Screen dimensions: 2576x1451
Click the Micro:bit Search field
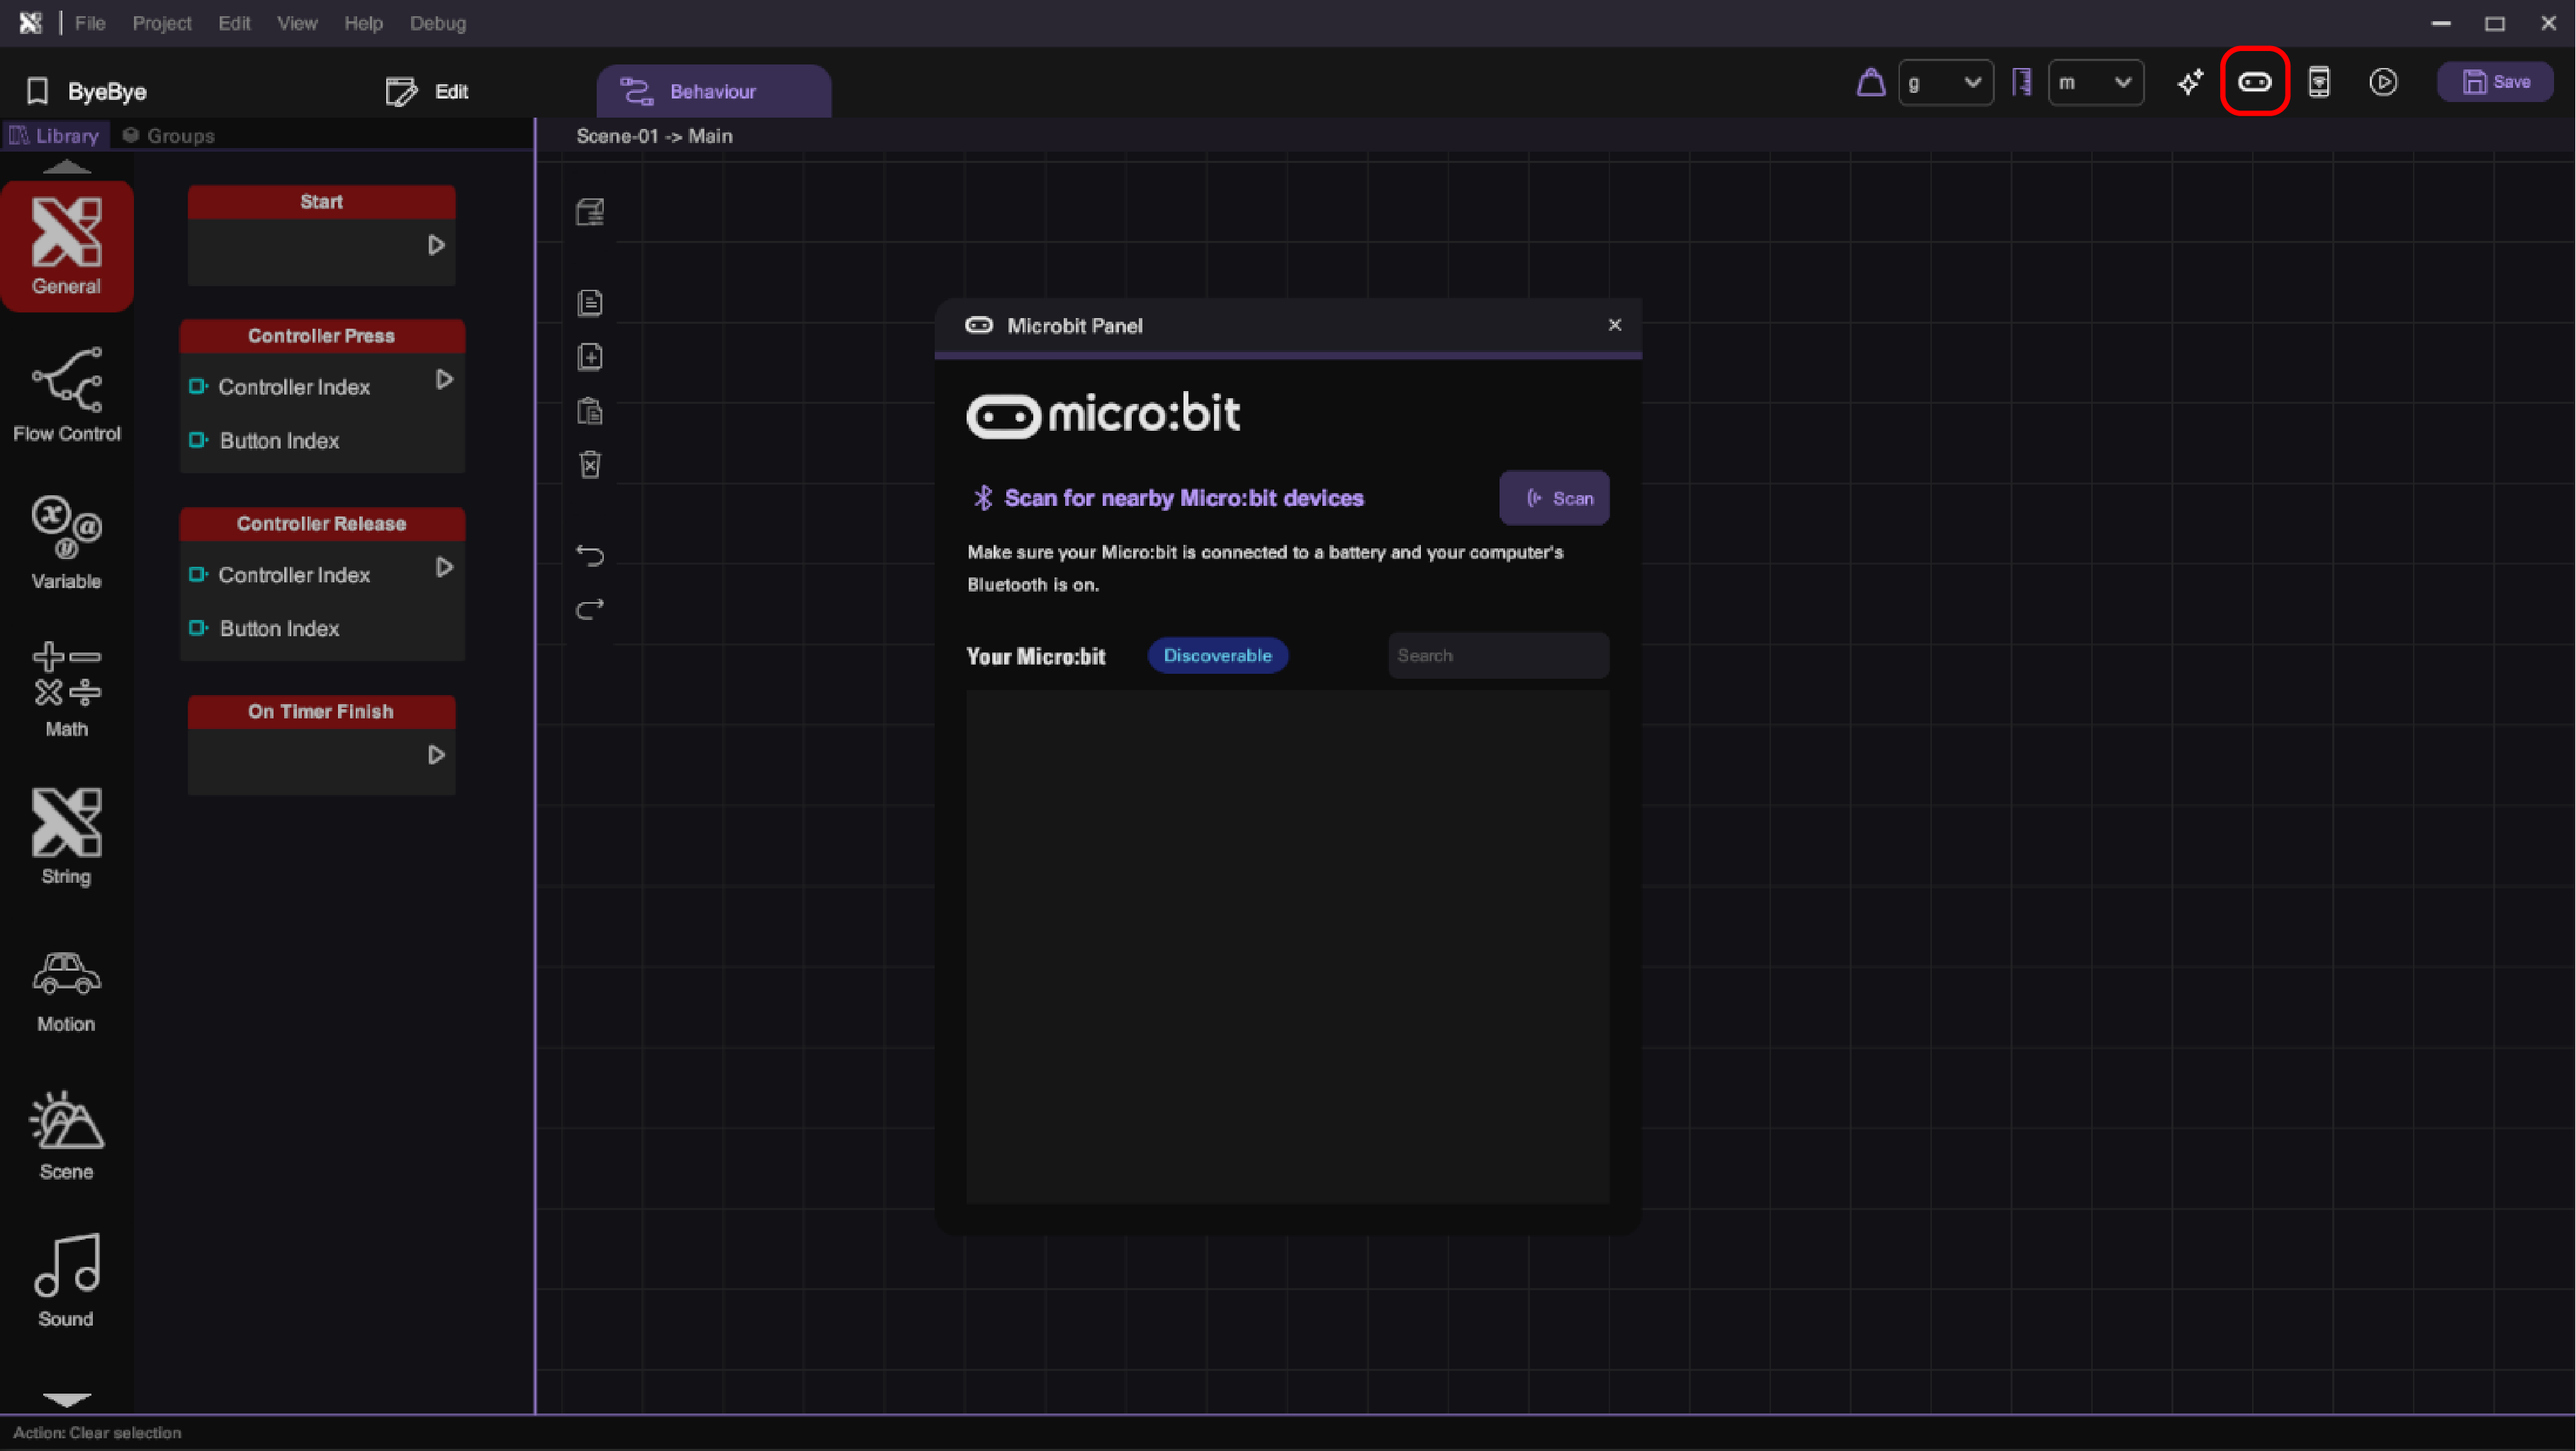[1497, 656]
